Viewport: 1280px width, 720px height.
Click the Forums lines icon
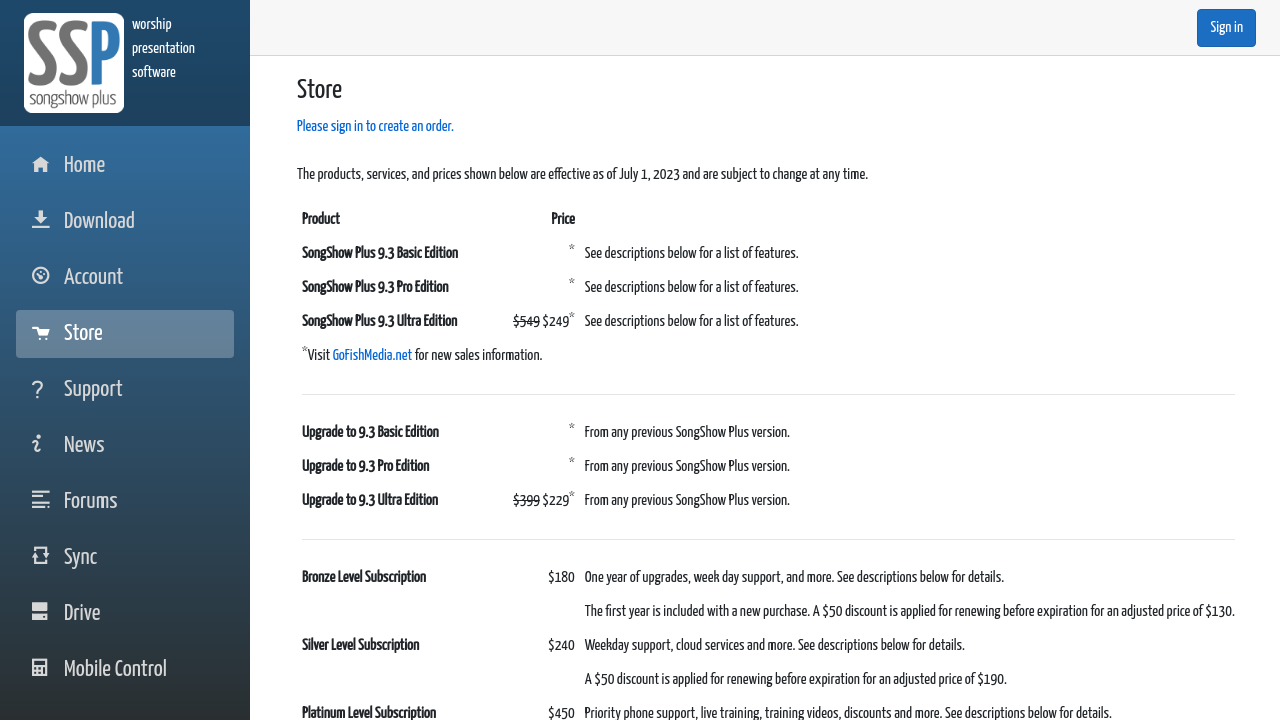click(x=40, y=500)
